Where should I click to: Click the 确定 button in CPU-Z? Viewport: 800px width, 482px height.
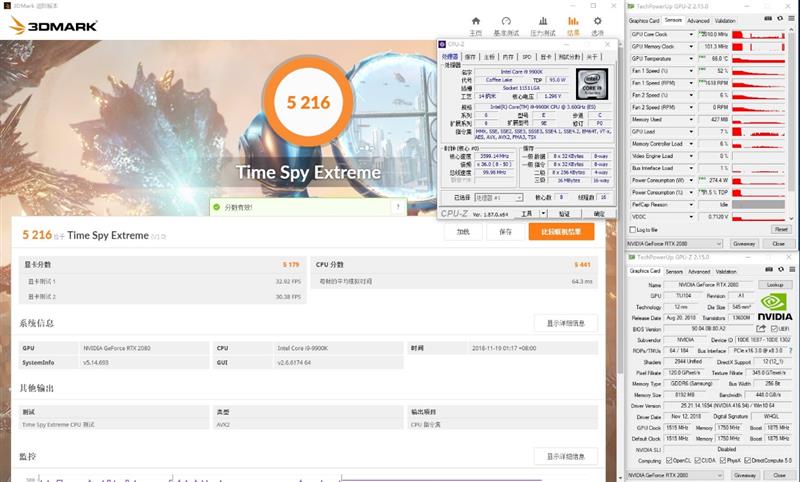click(x=599, y=213)
